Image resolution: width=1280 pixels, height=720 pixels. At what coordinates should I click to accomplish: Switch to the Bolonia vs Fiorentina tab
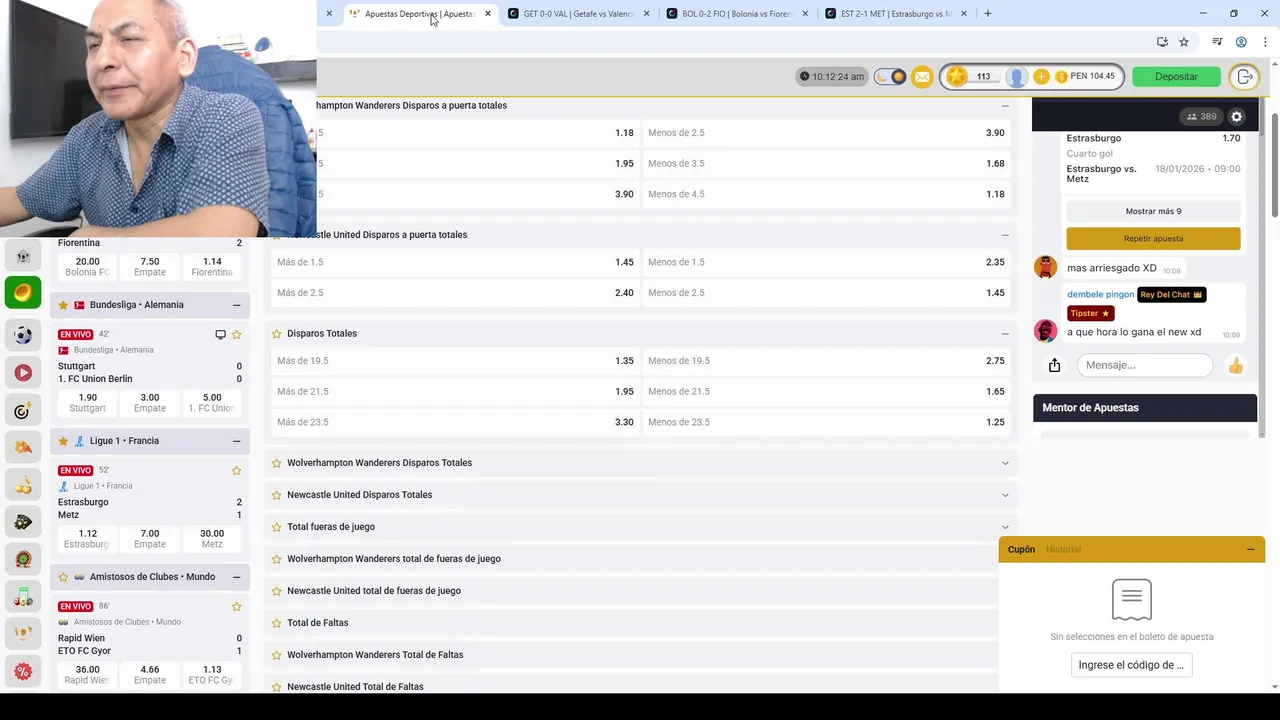coord(737,14)
